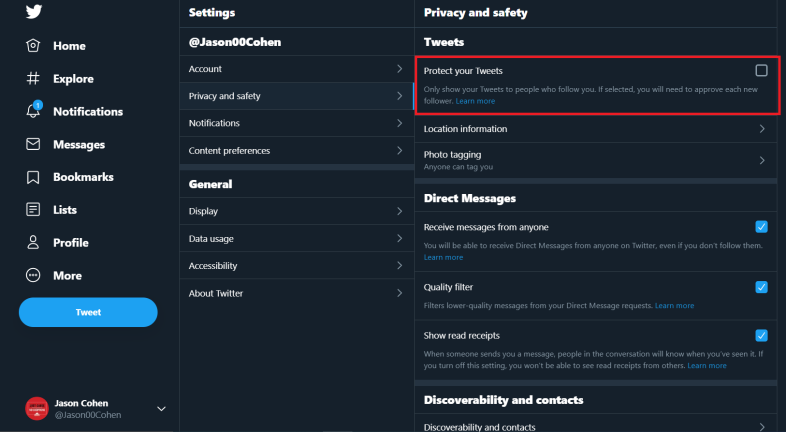Click the Home house icon

click(33, 46)
